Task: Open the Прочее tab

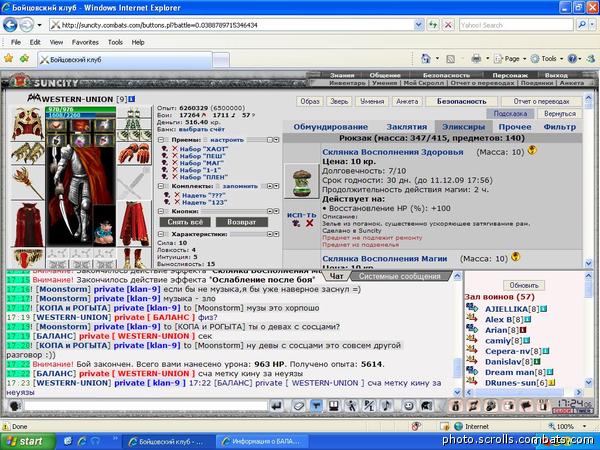Action: click(x=515, y=127)
